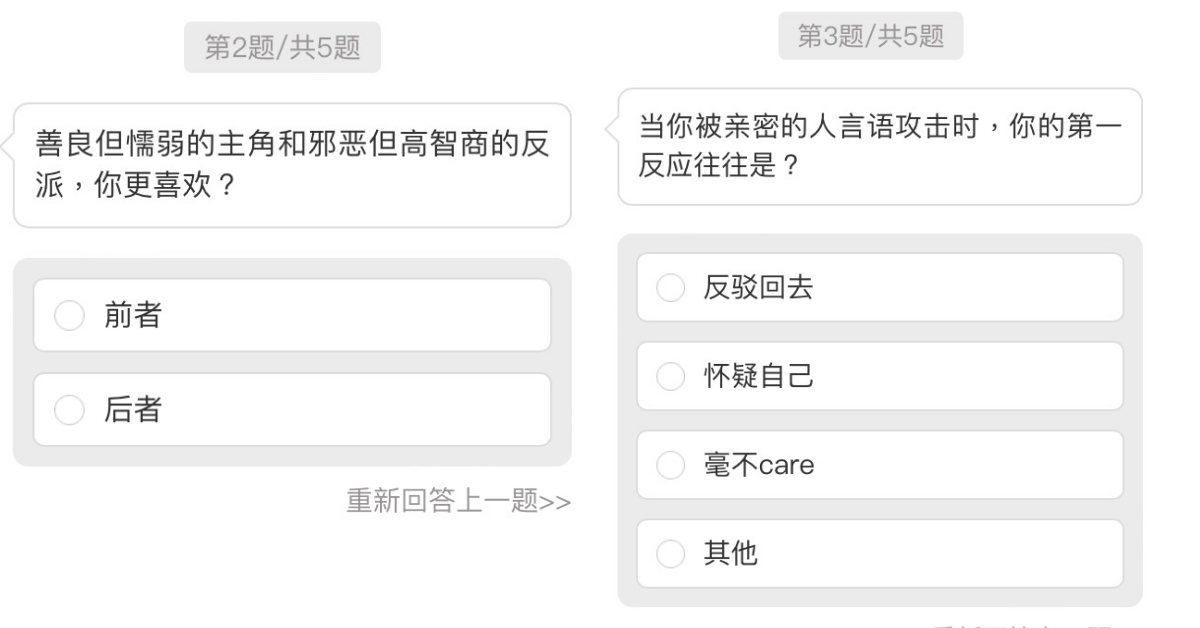Click the question bubble about 主角和反派

pyautogui.click(x=292, y=165)
